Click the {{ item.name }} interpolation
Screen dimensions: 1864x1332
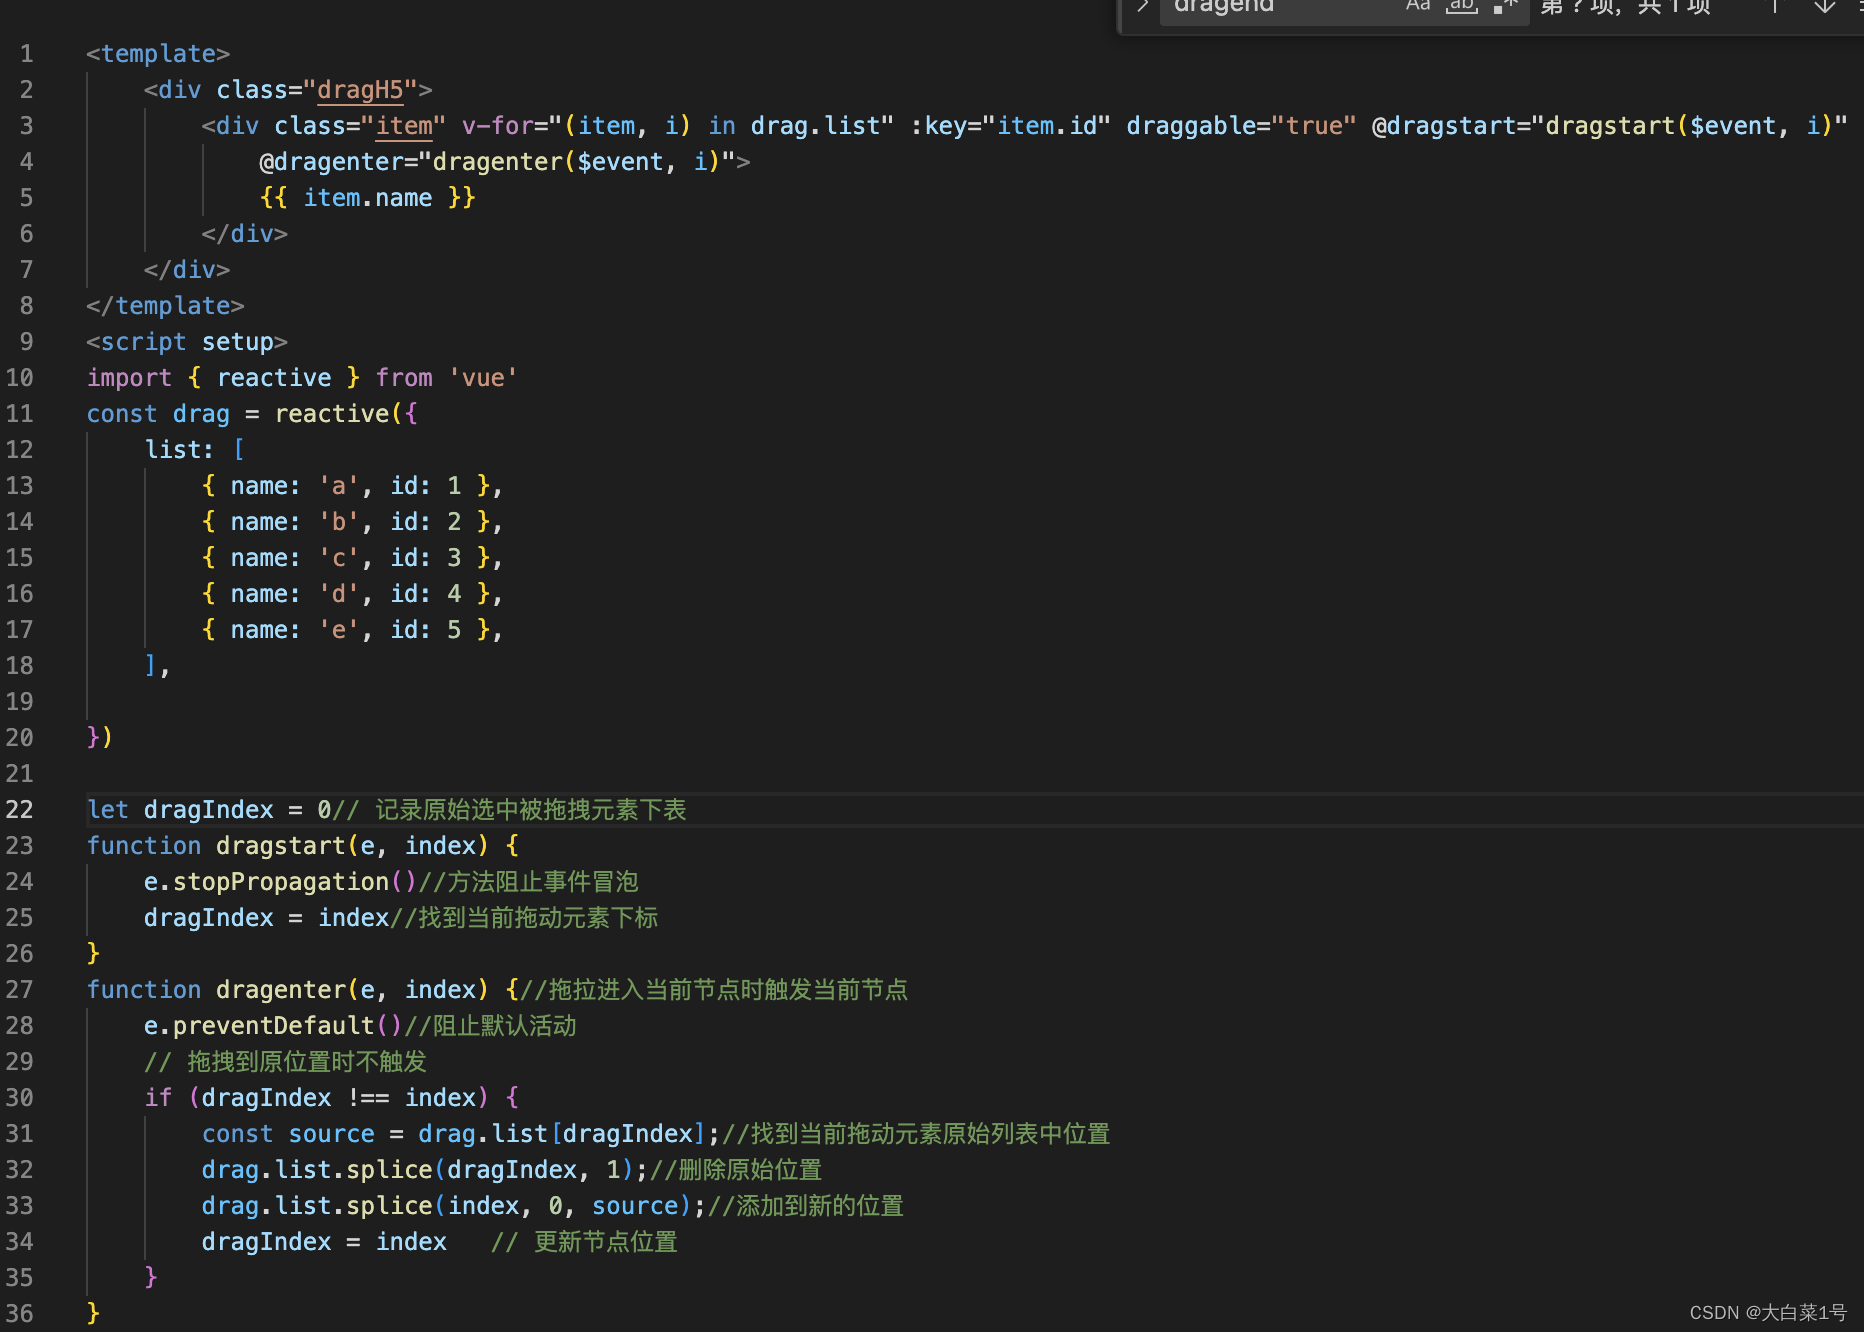(x=367, y=197)
